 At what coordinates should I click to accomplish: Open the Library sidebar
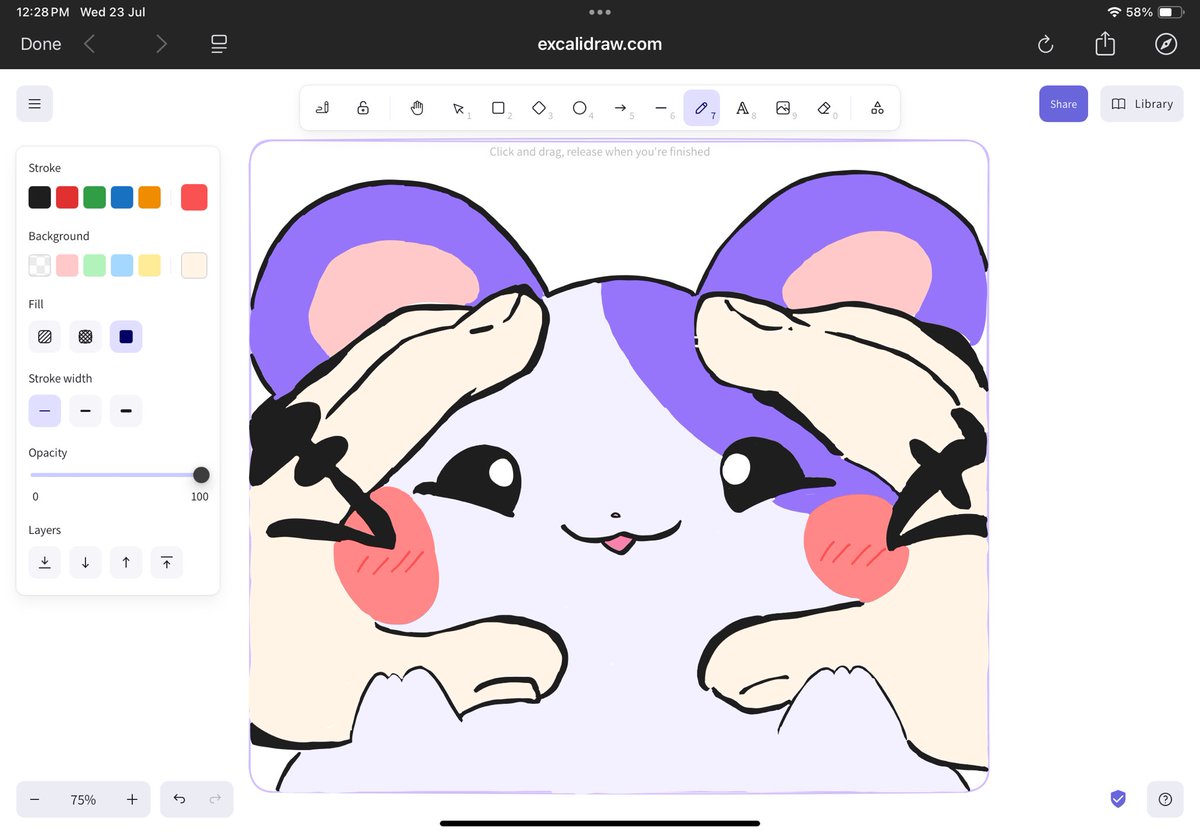coord(1141,104)
